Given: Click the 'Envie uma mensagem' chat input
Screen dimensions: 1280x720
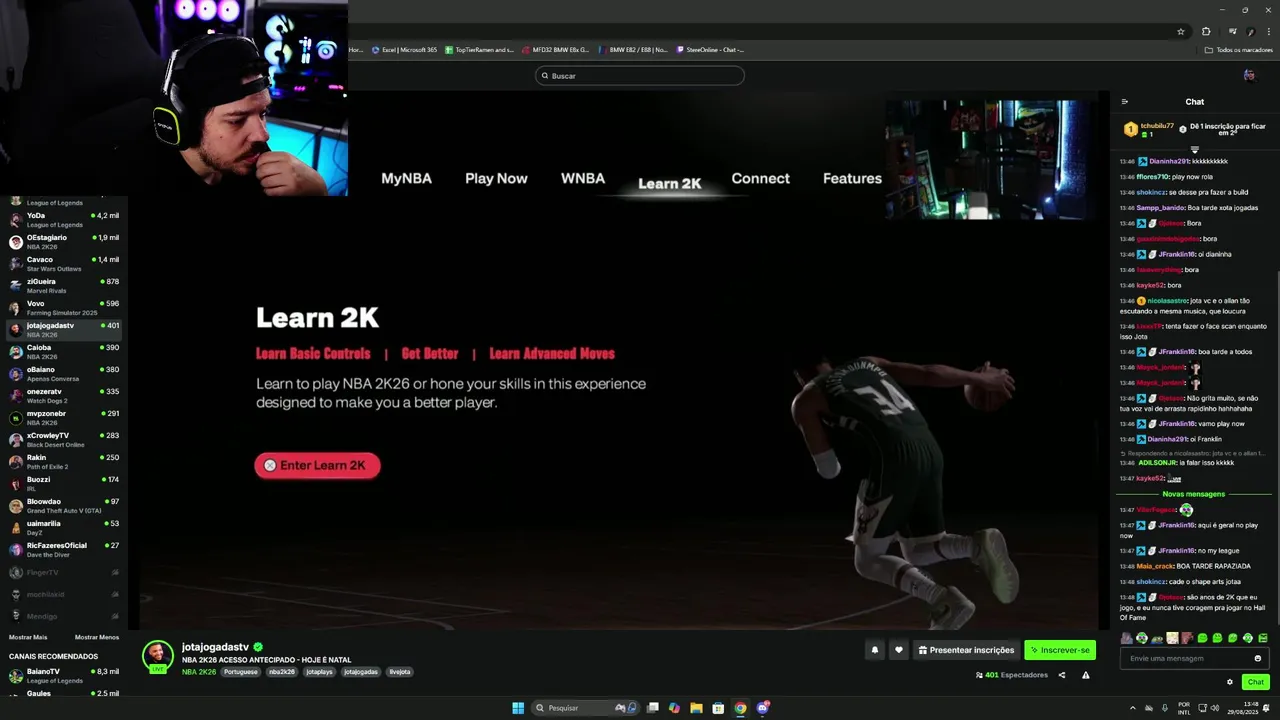Looking at the screenshot, I should point(1193,658).
